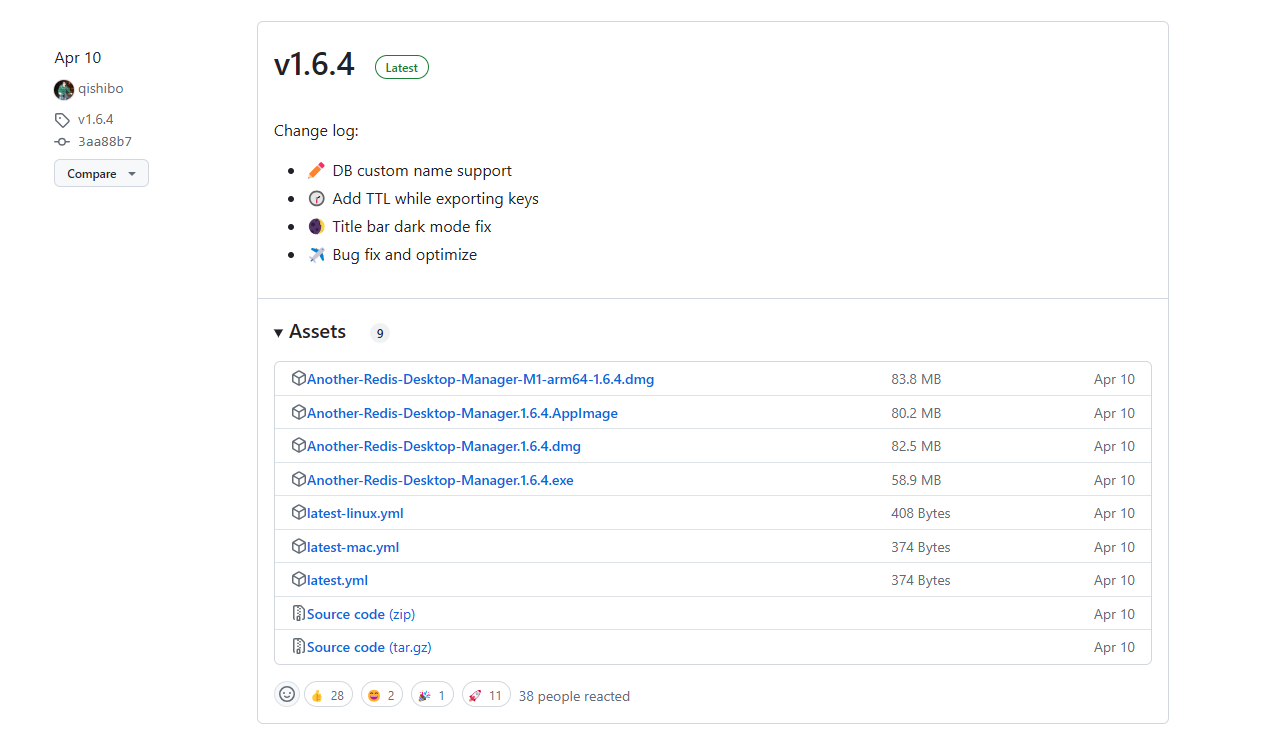Screen dimensions: 1280x729
Task: Collapse the Assets section
Action: pyautogui.click(x=310, y=332)
